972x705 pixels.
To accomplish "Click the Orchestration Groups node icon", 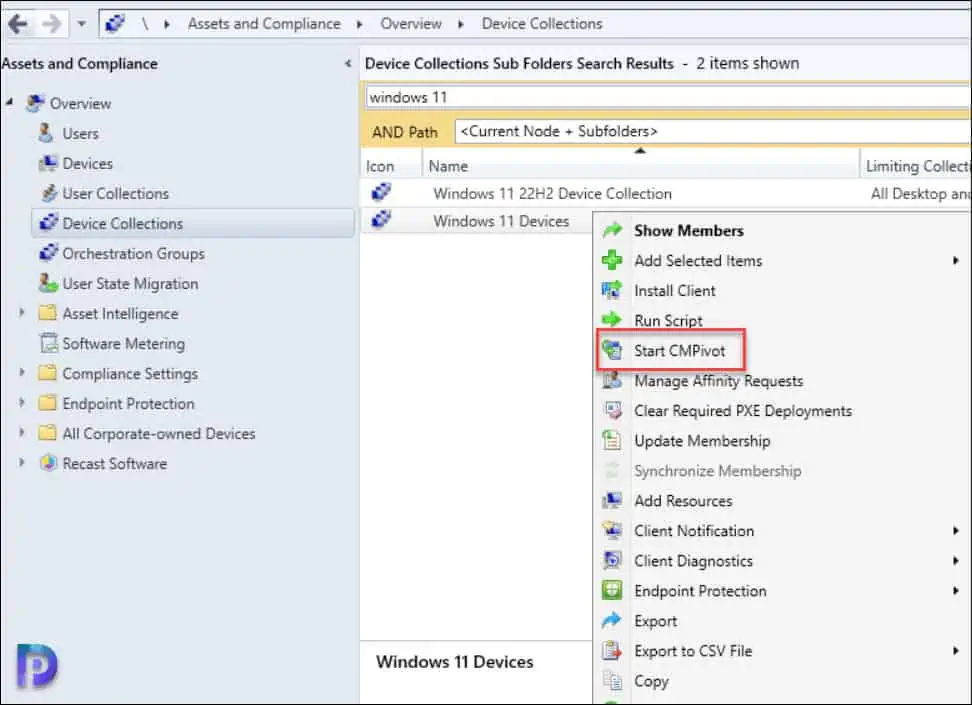I will [x=48, y=252].
